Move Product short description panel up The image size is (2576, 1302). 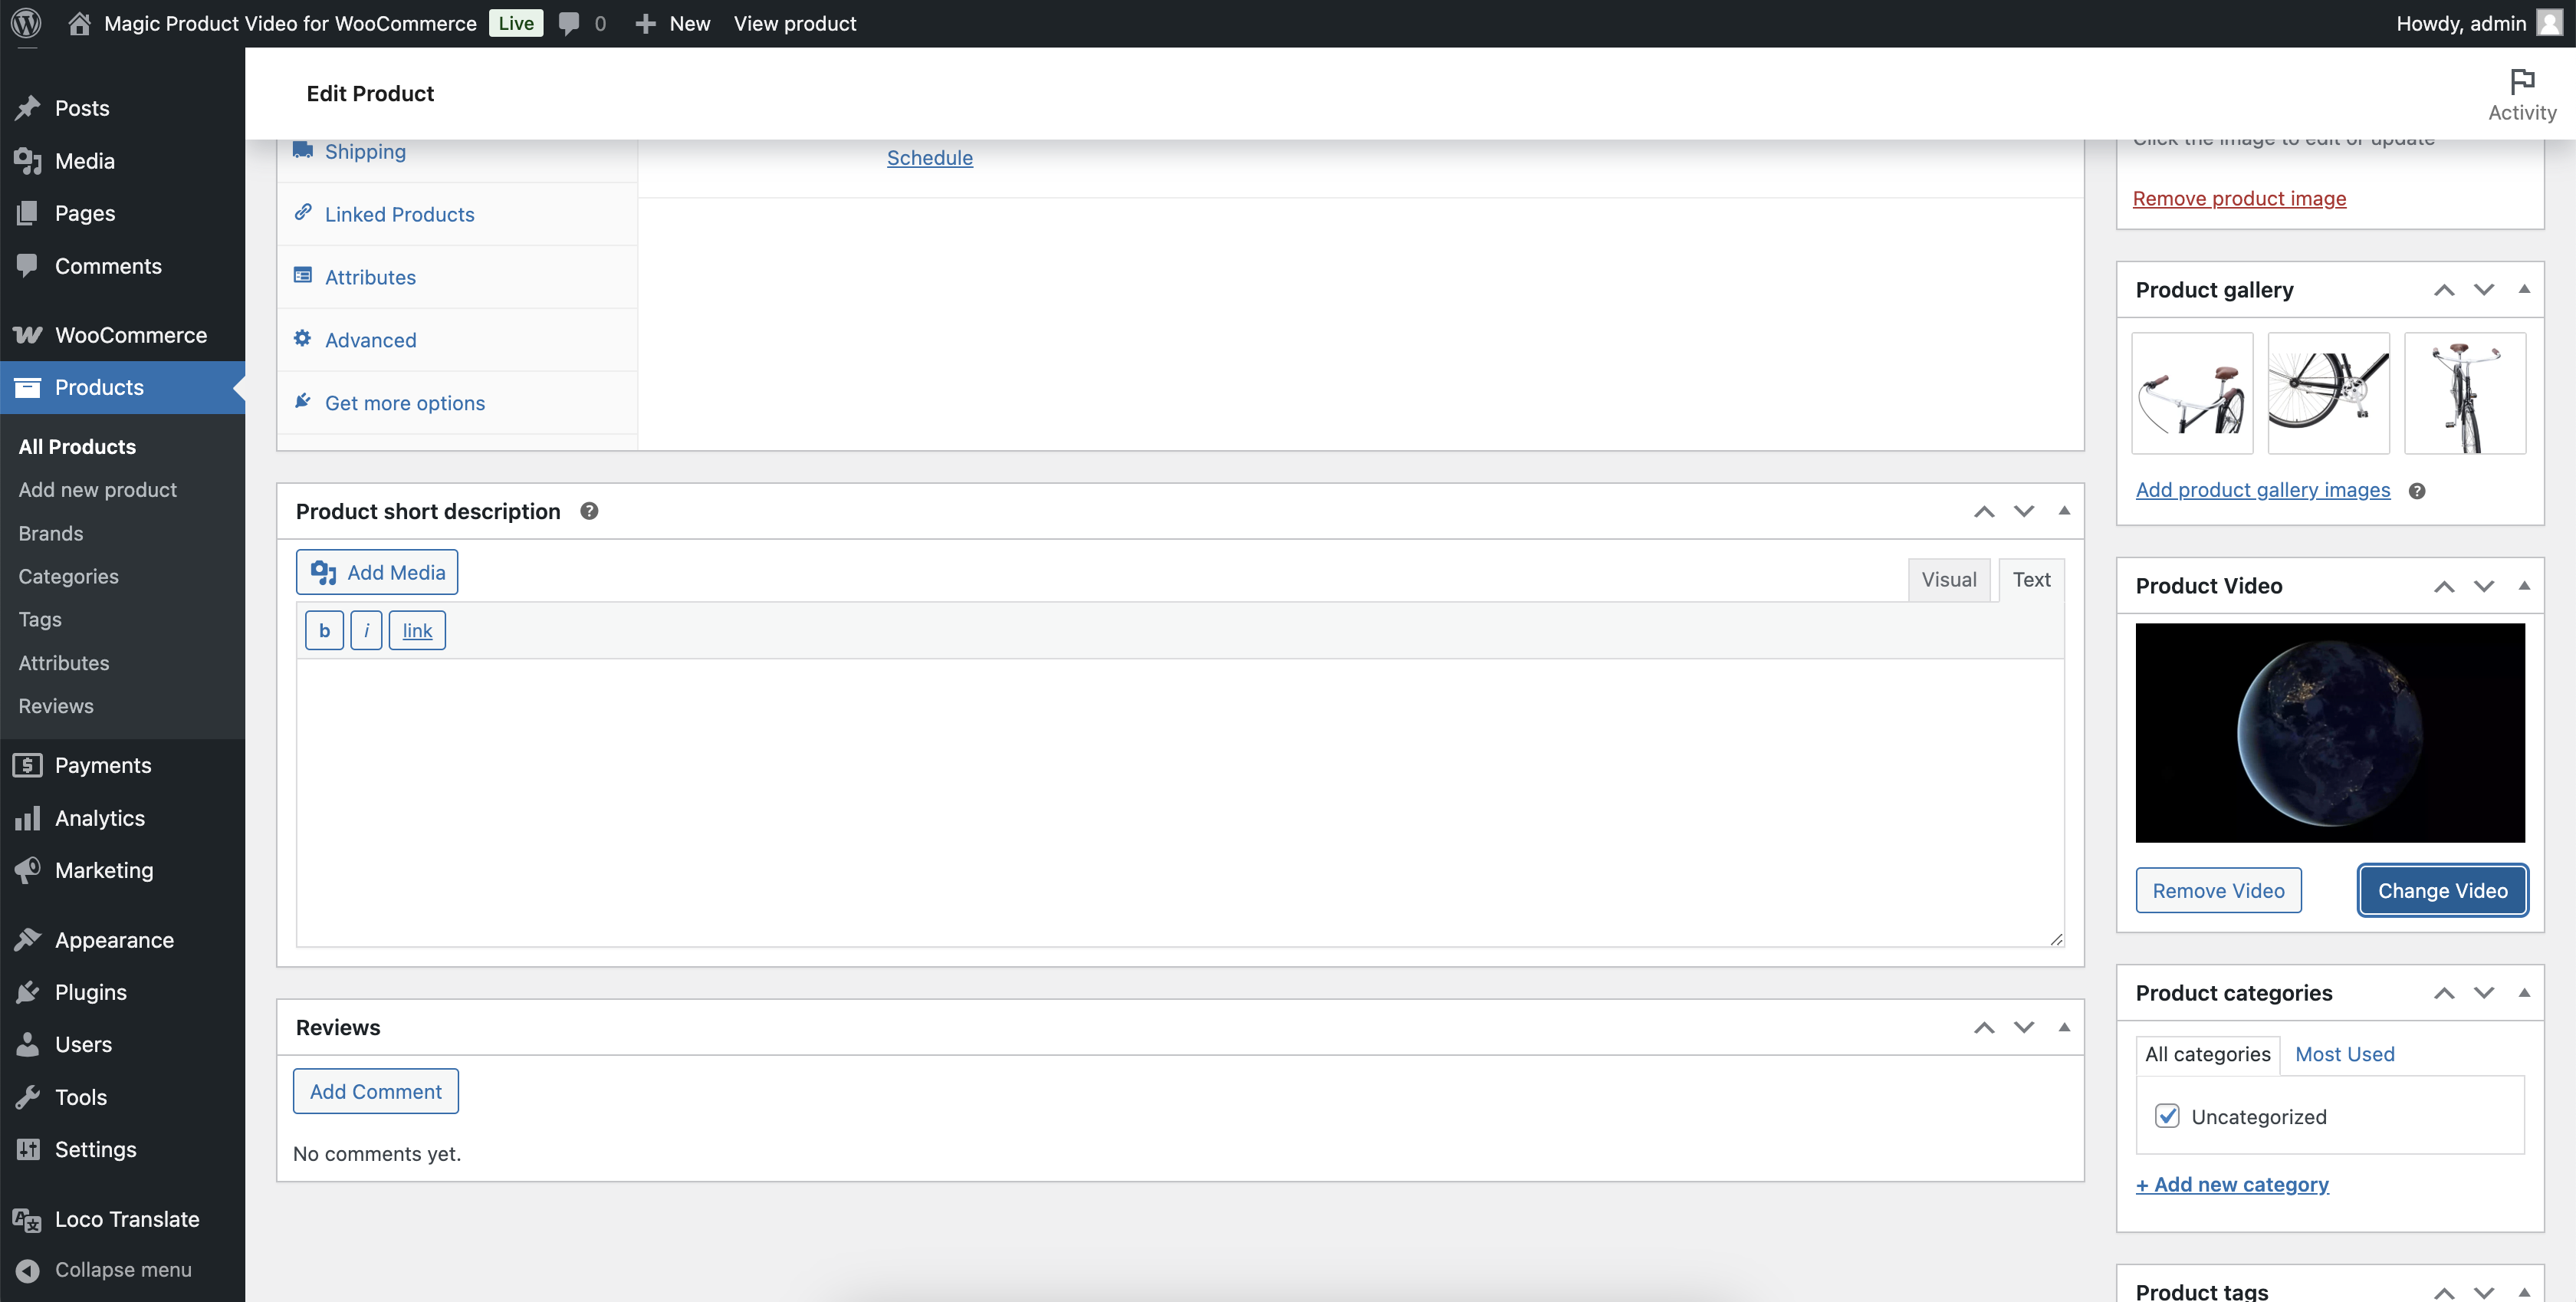1984,511
